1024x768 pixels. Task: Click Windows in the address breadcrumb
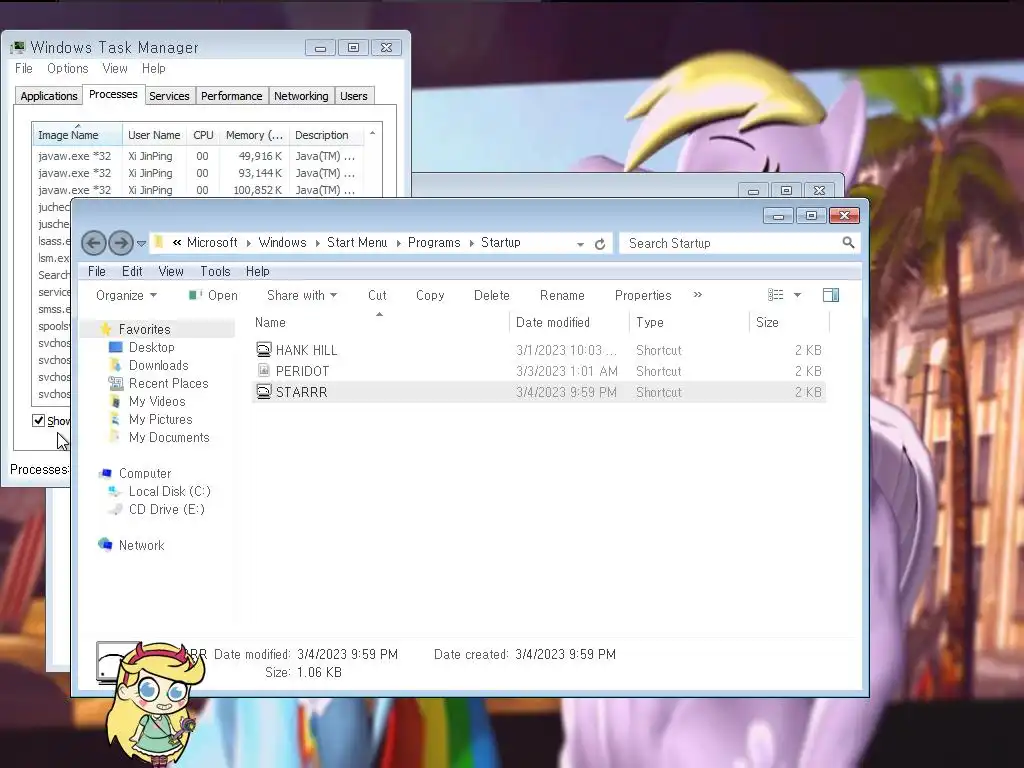coord(282,242)
